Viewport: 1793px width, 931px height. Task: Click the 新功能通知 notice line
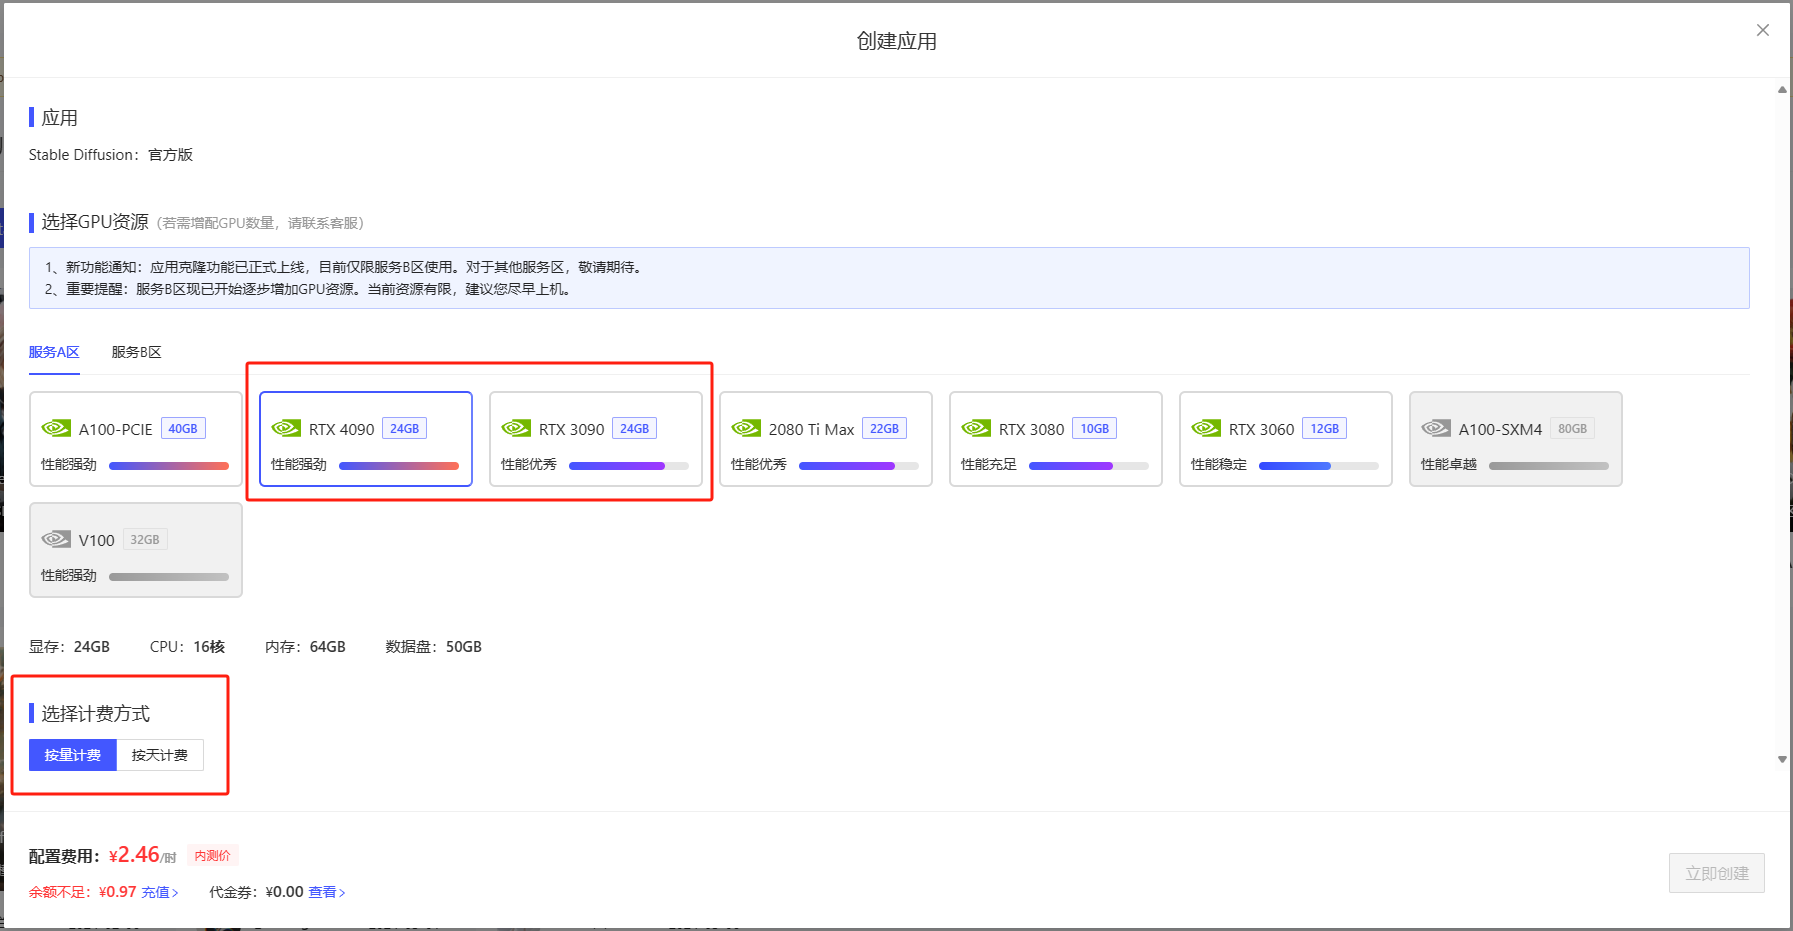pos(345,267)
